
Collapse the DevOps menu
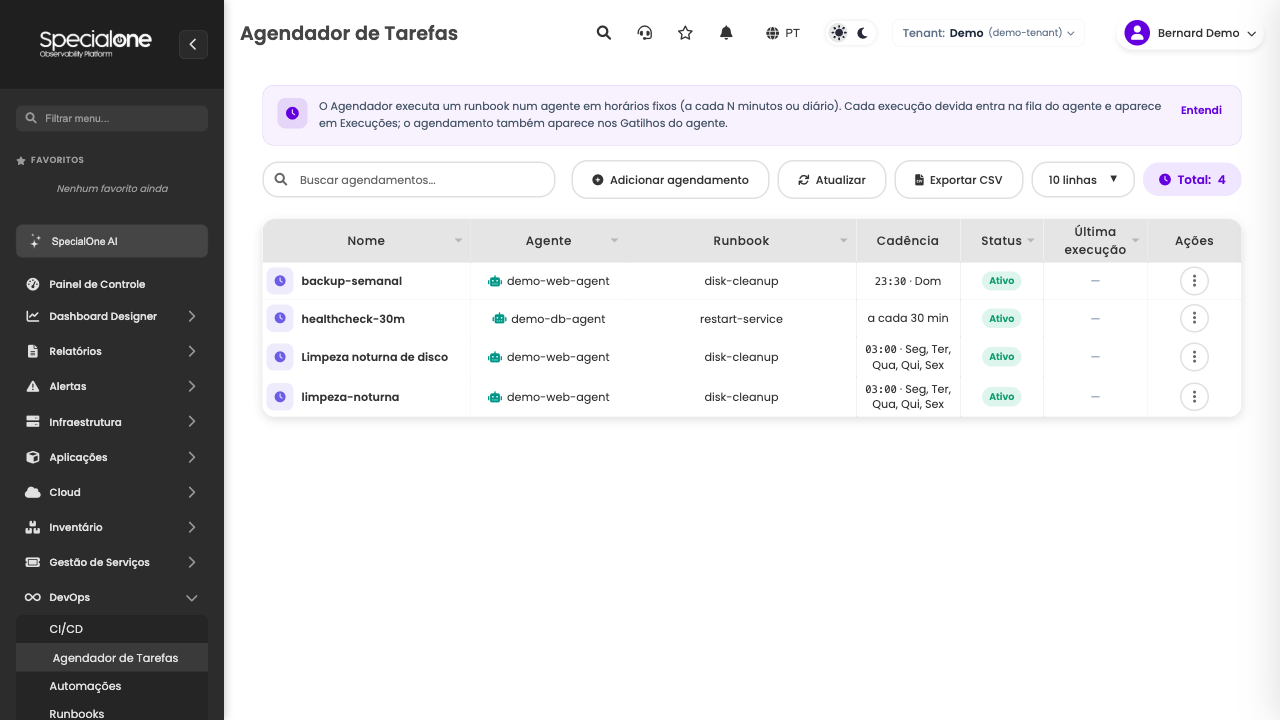[x=112, y=597]
